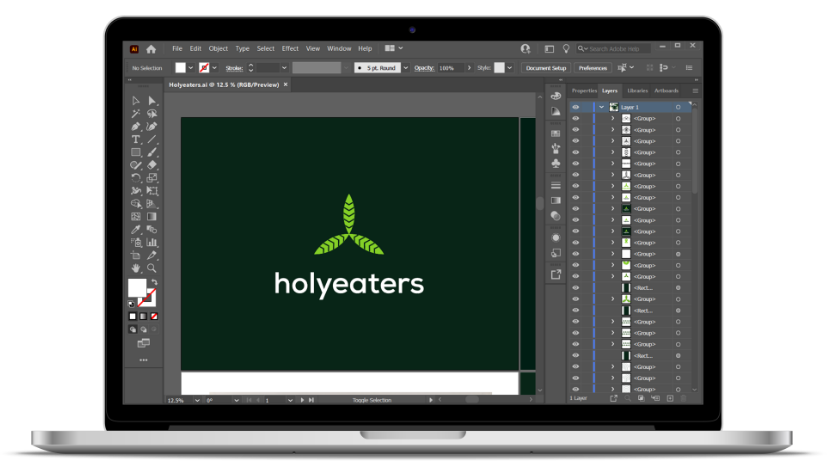Screen dimensions: 830x475
Task: Click the Preferences button
Action: [592, 68]
